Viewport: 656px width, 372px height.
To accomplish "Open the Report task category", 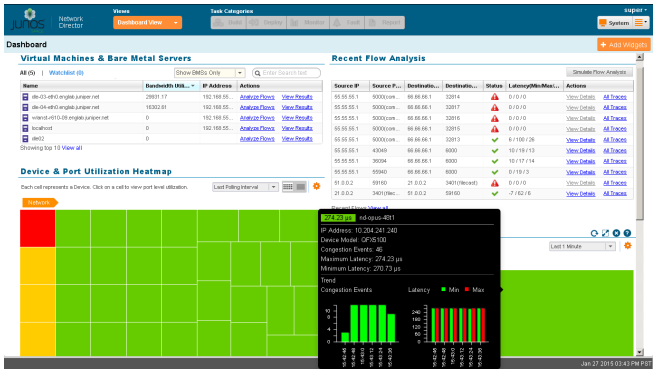I will 384,23.
